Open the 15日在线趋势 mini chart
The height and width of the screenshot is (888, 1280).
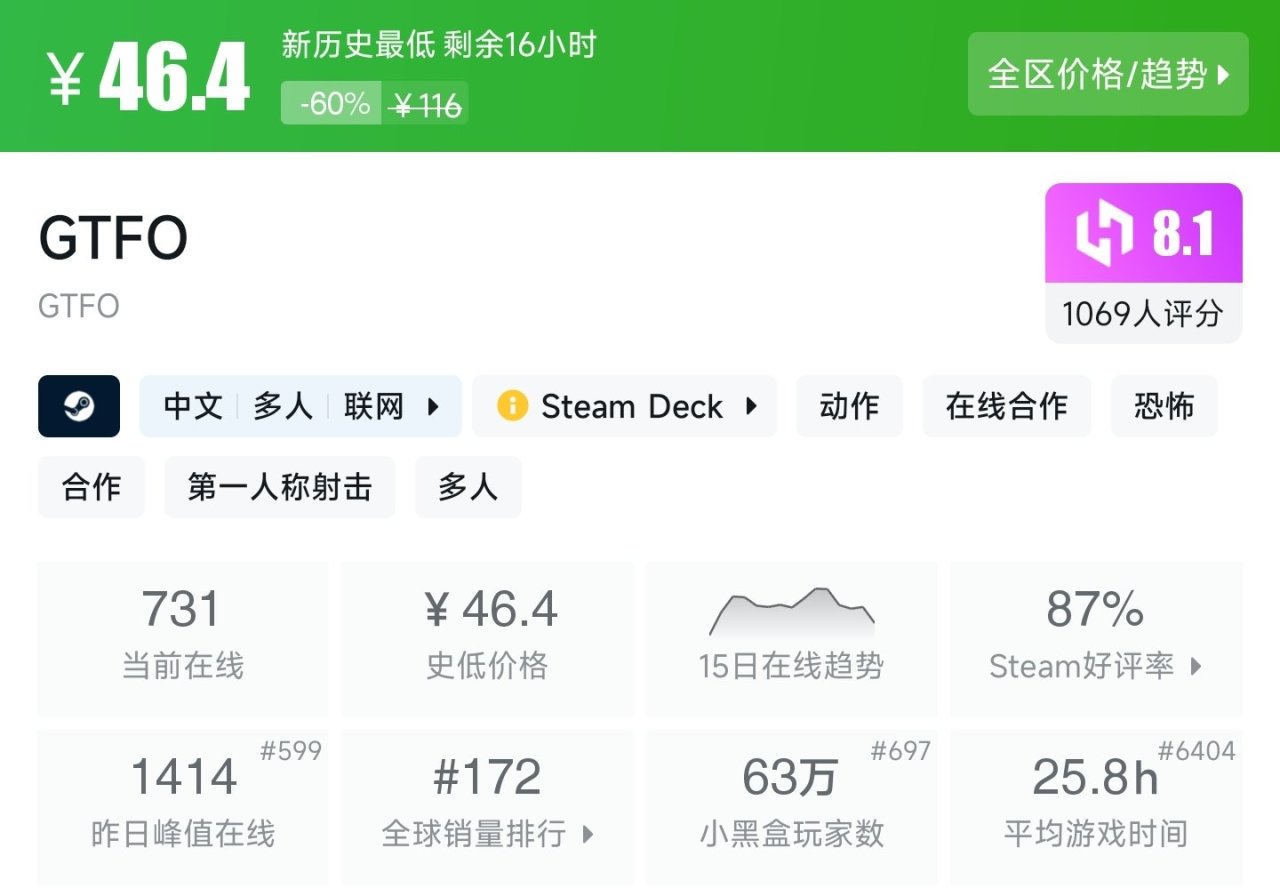791,612
